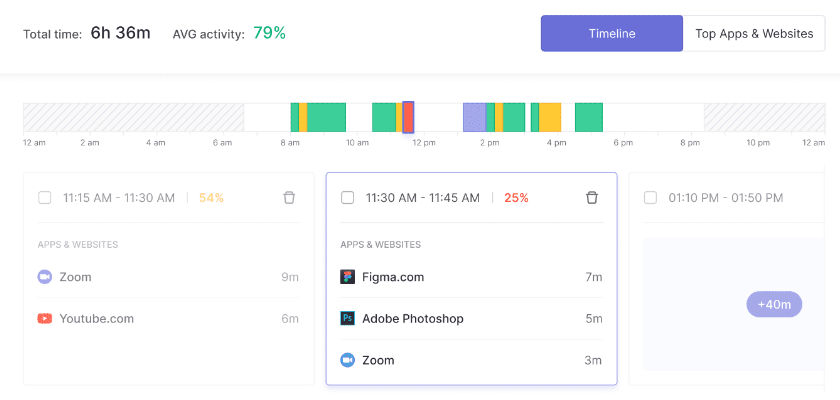Switch to the Timeline tab
840x400 pixels.
[612, 33]
